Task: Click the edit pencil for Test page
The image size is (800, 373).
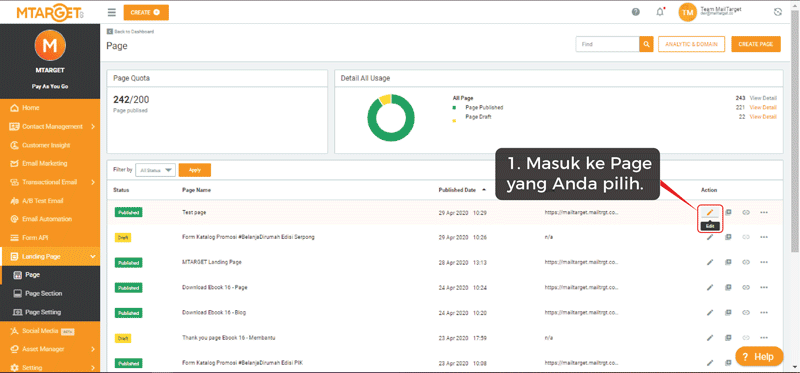Action: point(710,212)
